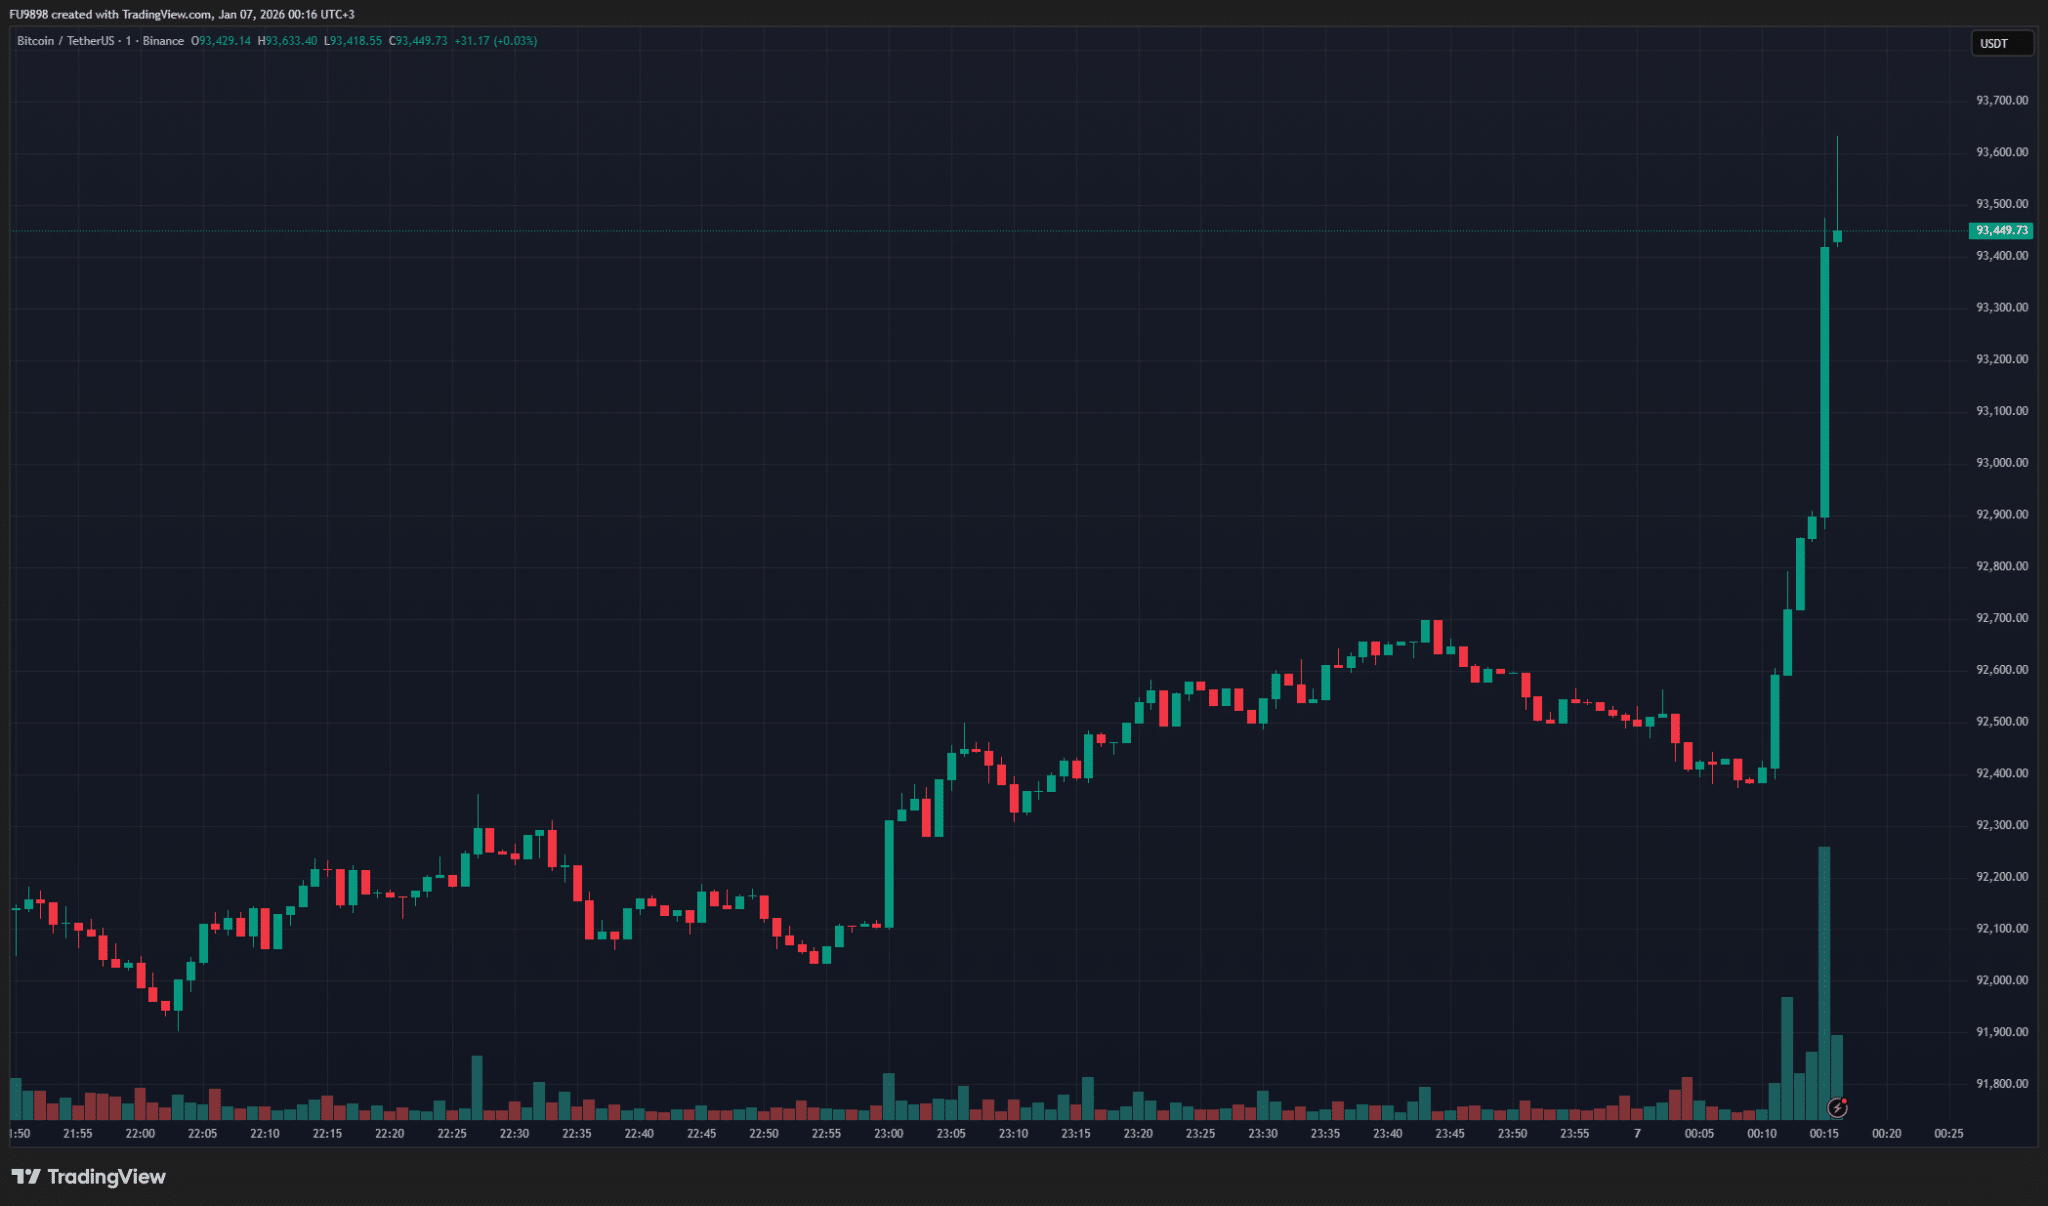Image resolution: width=2048 pixels, height=1206 pixels.
Task: Click the header text 'created with TradingView.com'
Action: tap(131, 14)
